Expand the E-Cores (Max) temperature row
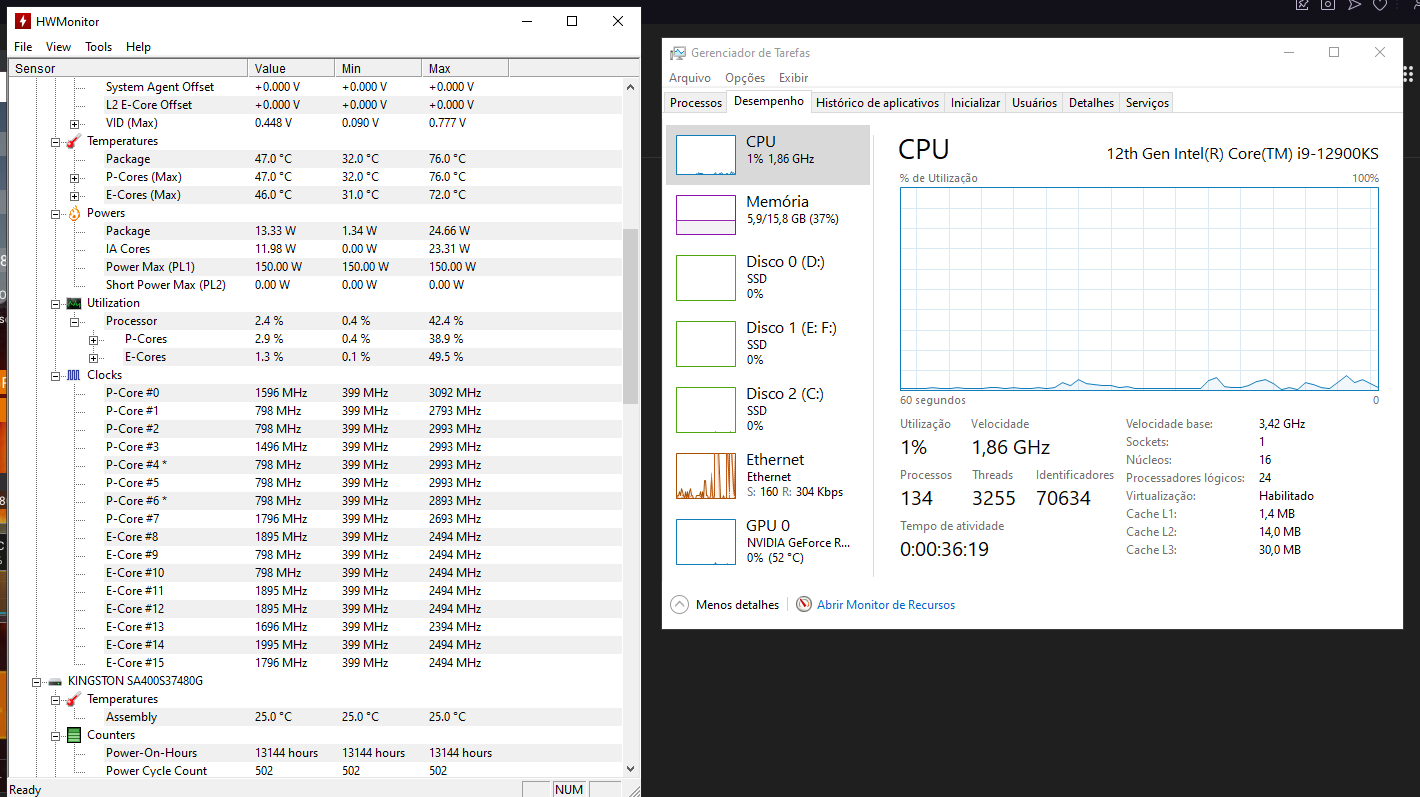Screen dimensions: 1420x797 pos(74,195)
